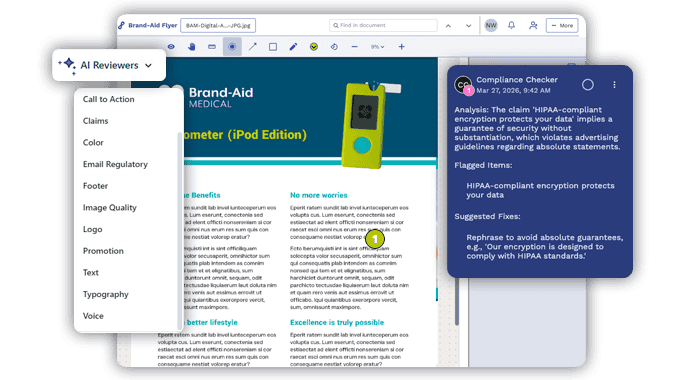Click the Brand-Aid Medical logo text
700x380 pixels.
point(221,97)
